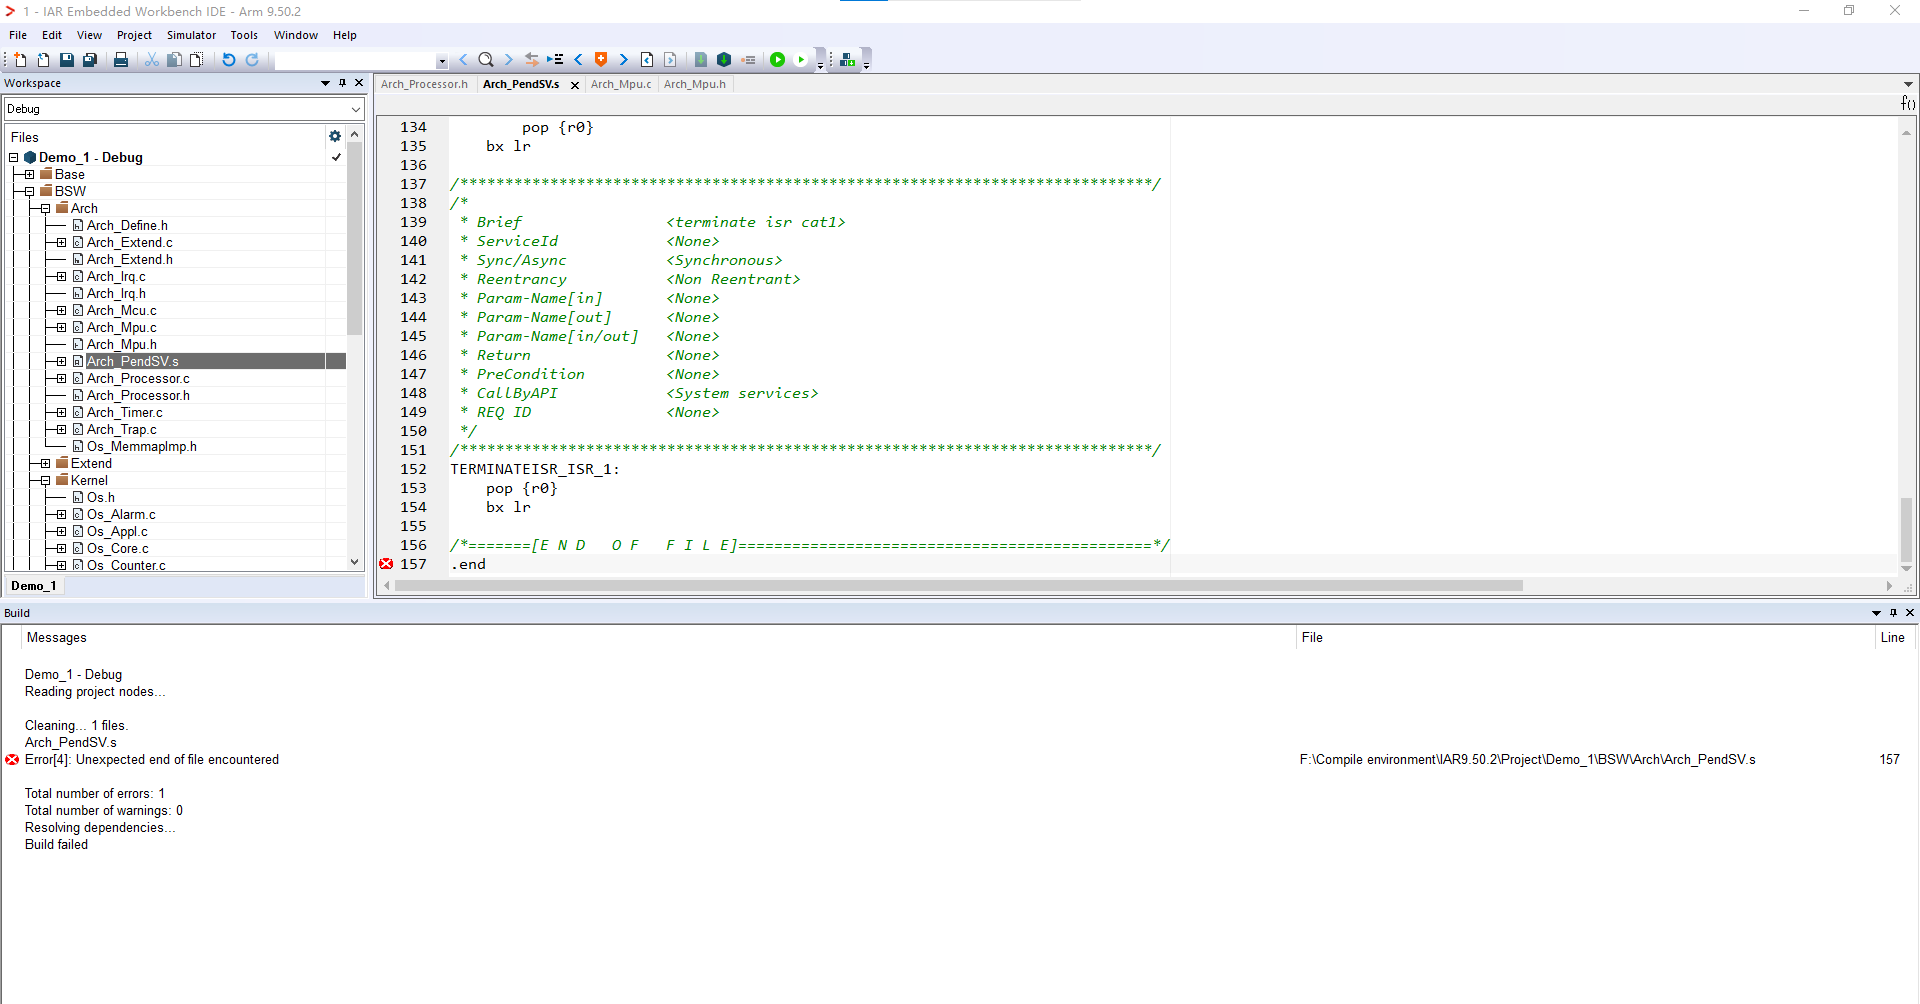The width and height of the screenshot is (1920, 1004).
Task: Click the Make build icon
Action: click(x=724, y=60)
